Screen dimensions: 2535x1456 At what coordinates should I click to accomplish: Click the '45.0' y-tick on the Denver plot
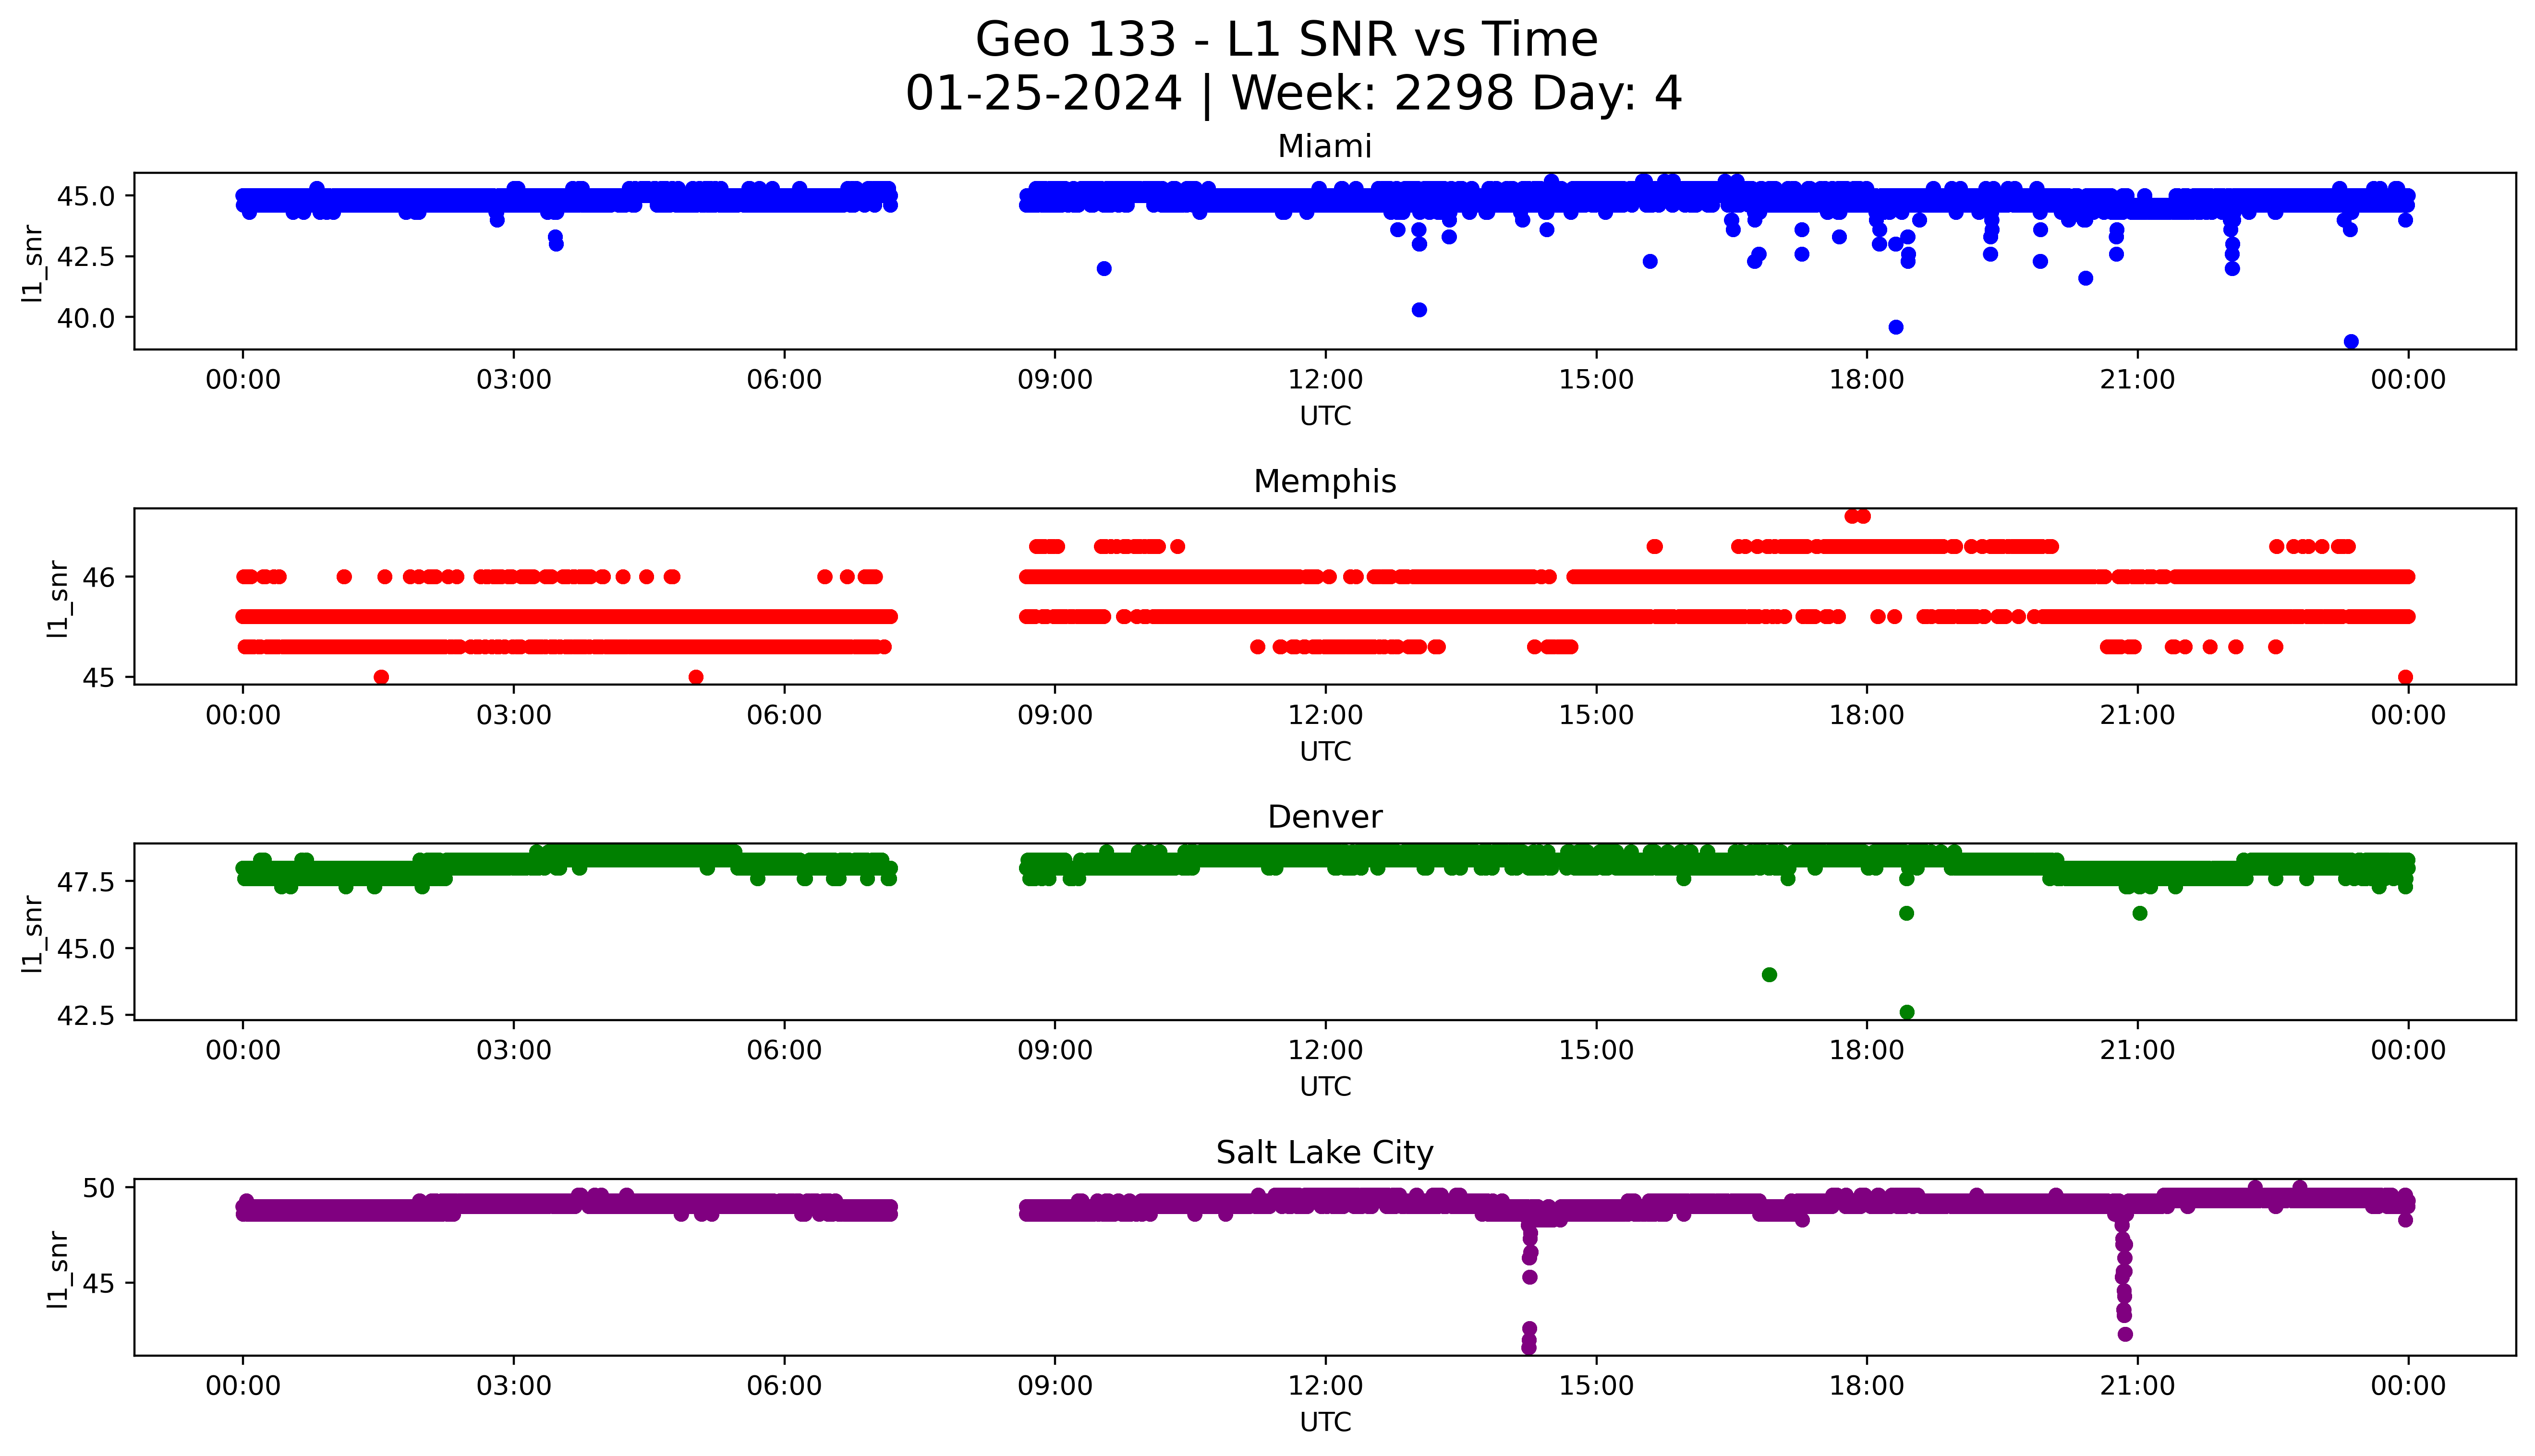click(87, 948)
